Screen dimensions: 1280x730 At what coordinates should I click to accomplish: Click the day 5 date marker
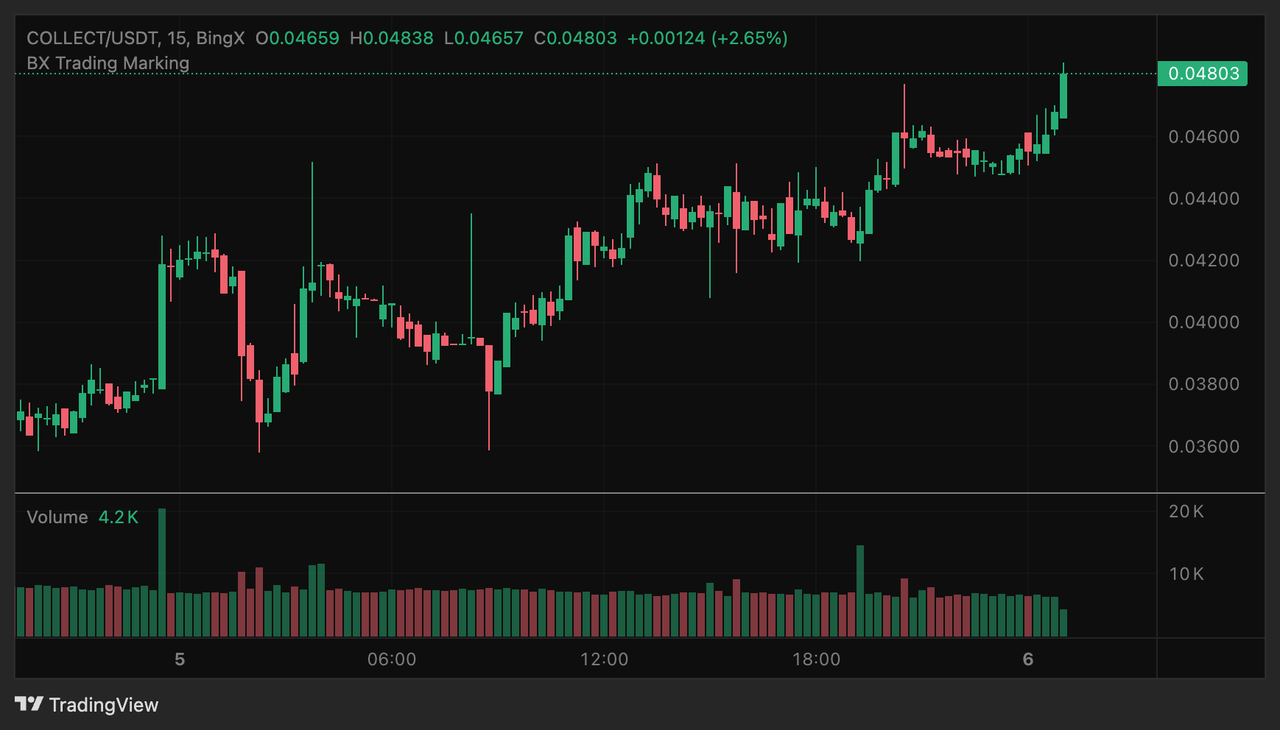pos(180,660)
